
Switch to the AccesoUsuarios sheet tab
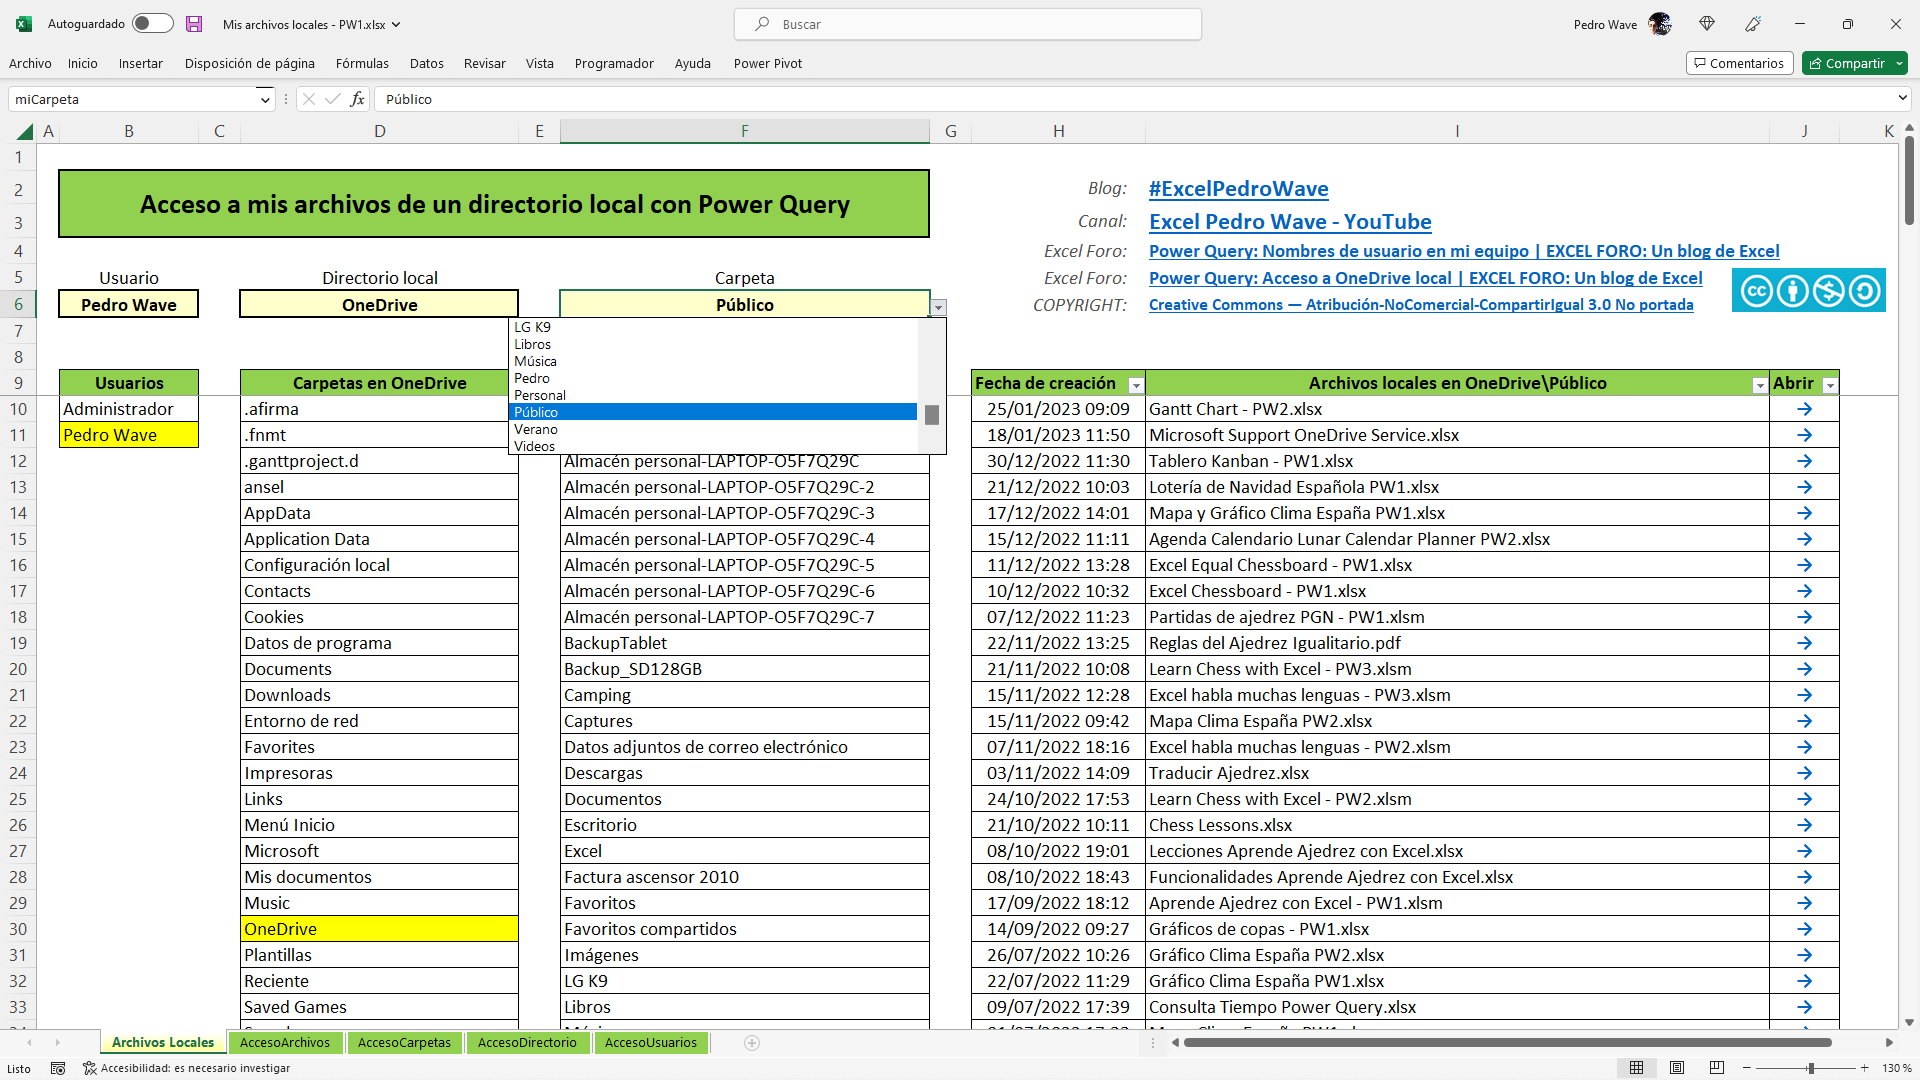[x=651, y=1042]
